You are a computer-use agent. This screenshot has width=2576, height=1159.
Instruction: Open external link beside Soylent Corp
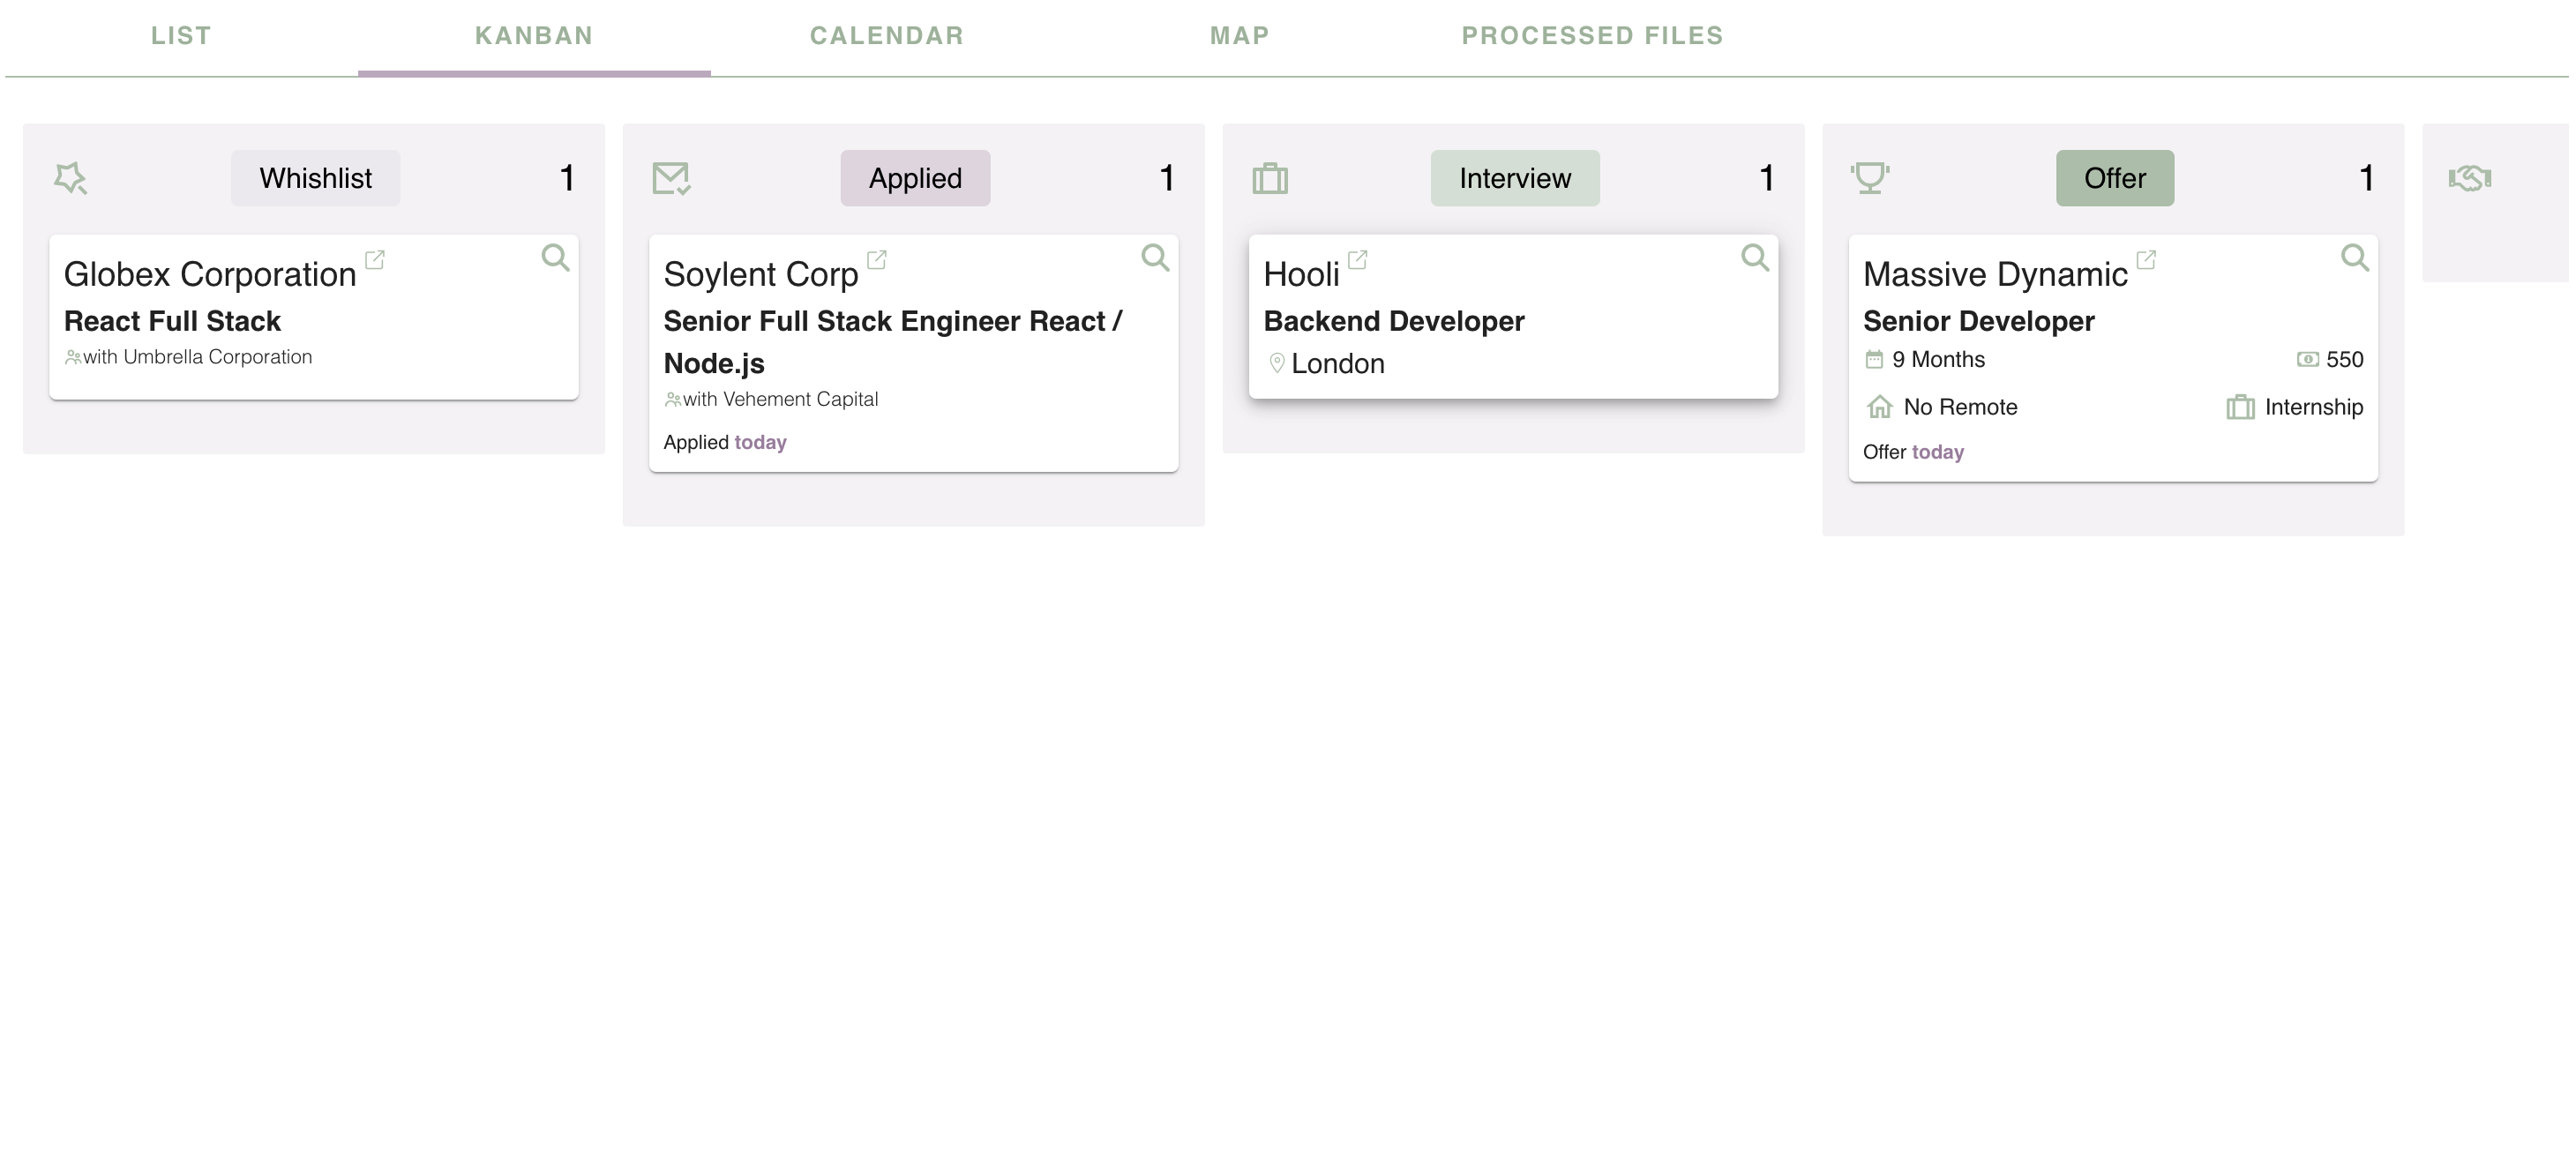pos(877,260)
